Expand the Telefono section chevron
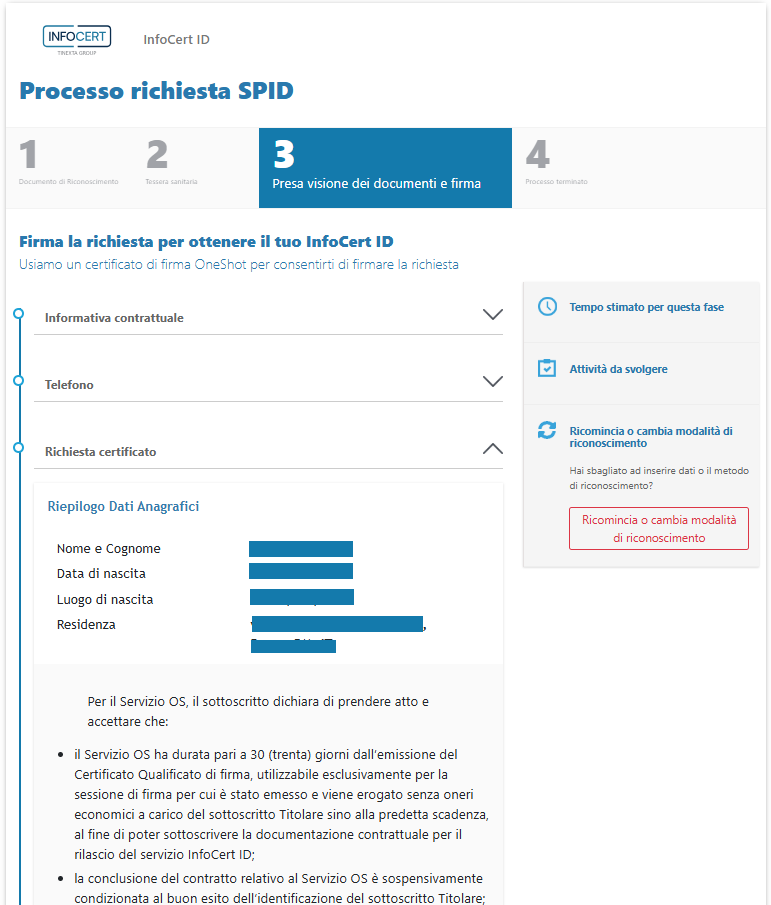 pyautogui.click(x=492, y=382)
